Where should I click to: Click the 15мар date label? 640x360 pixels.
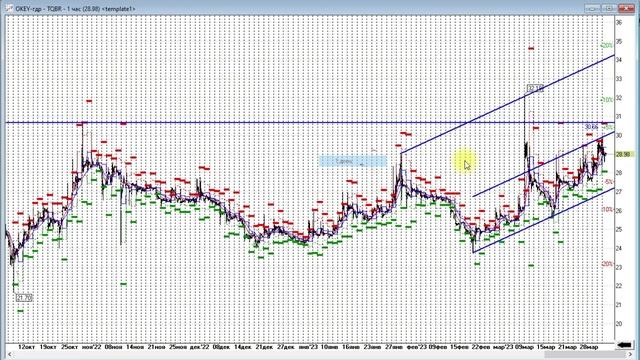546,347
